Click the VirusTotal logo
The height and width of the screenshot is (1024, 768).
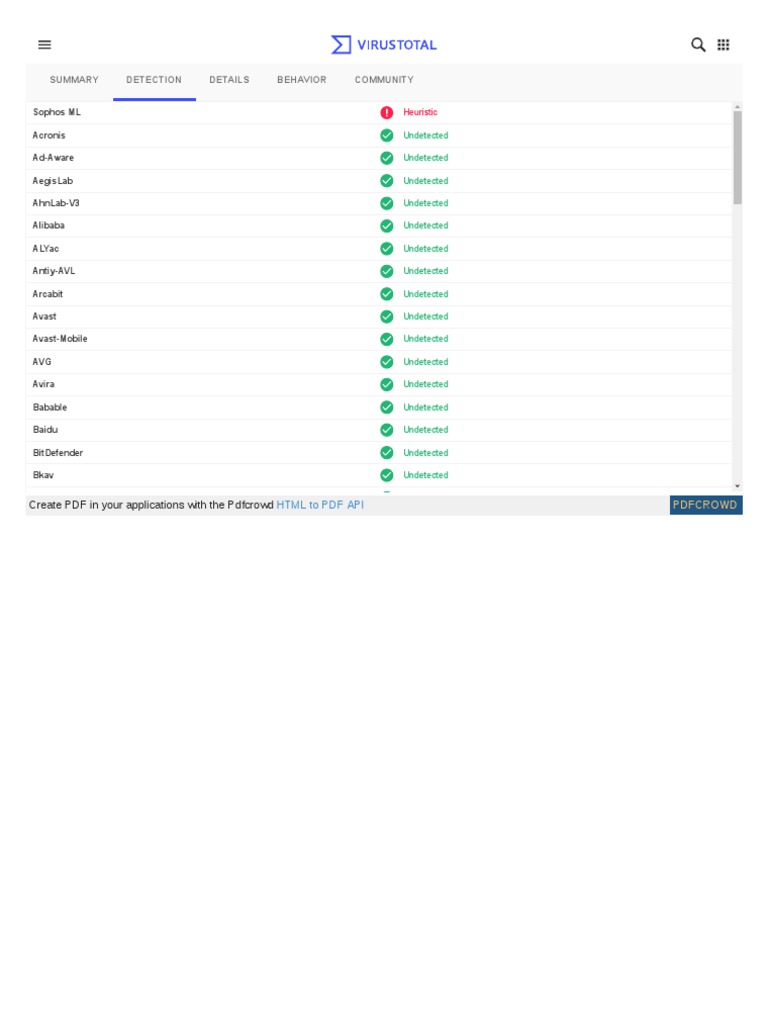coord(384,45)
